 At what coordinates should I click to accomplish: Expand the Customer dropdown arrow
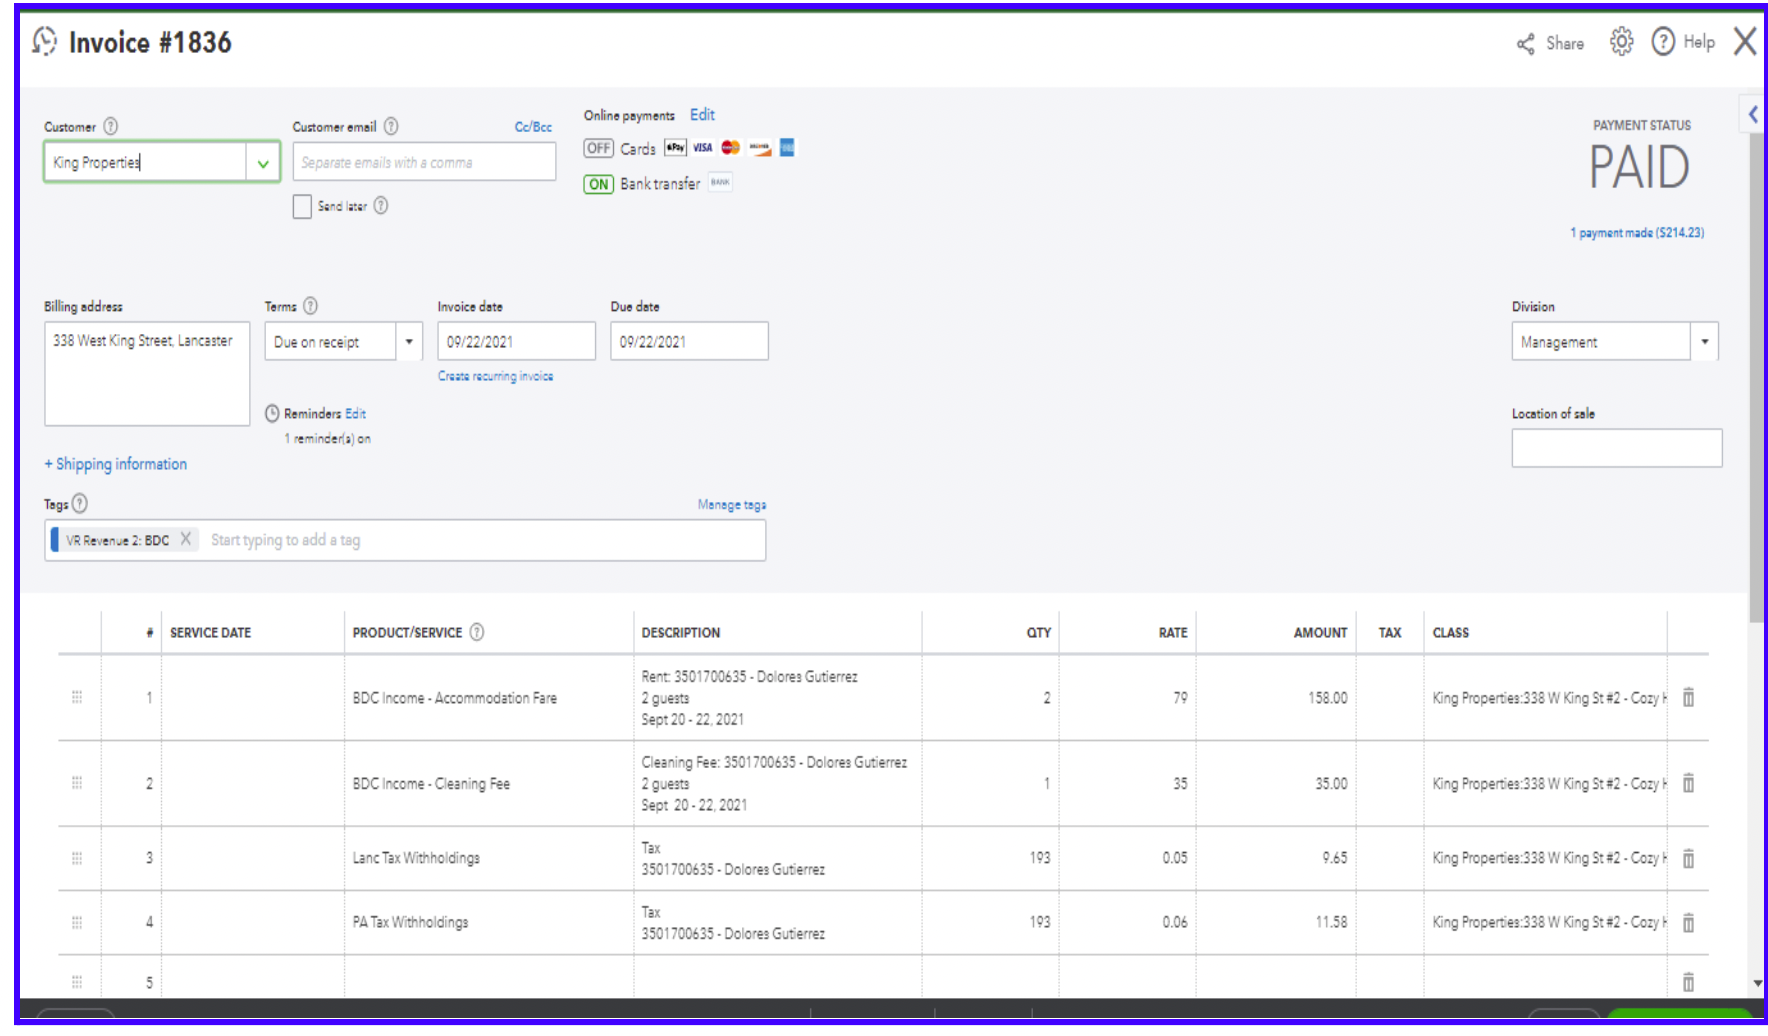point(263,163)
